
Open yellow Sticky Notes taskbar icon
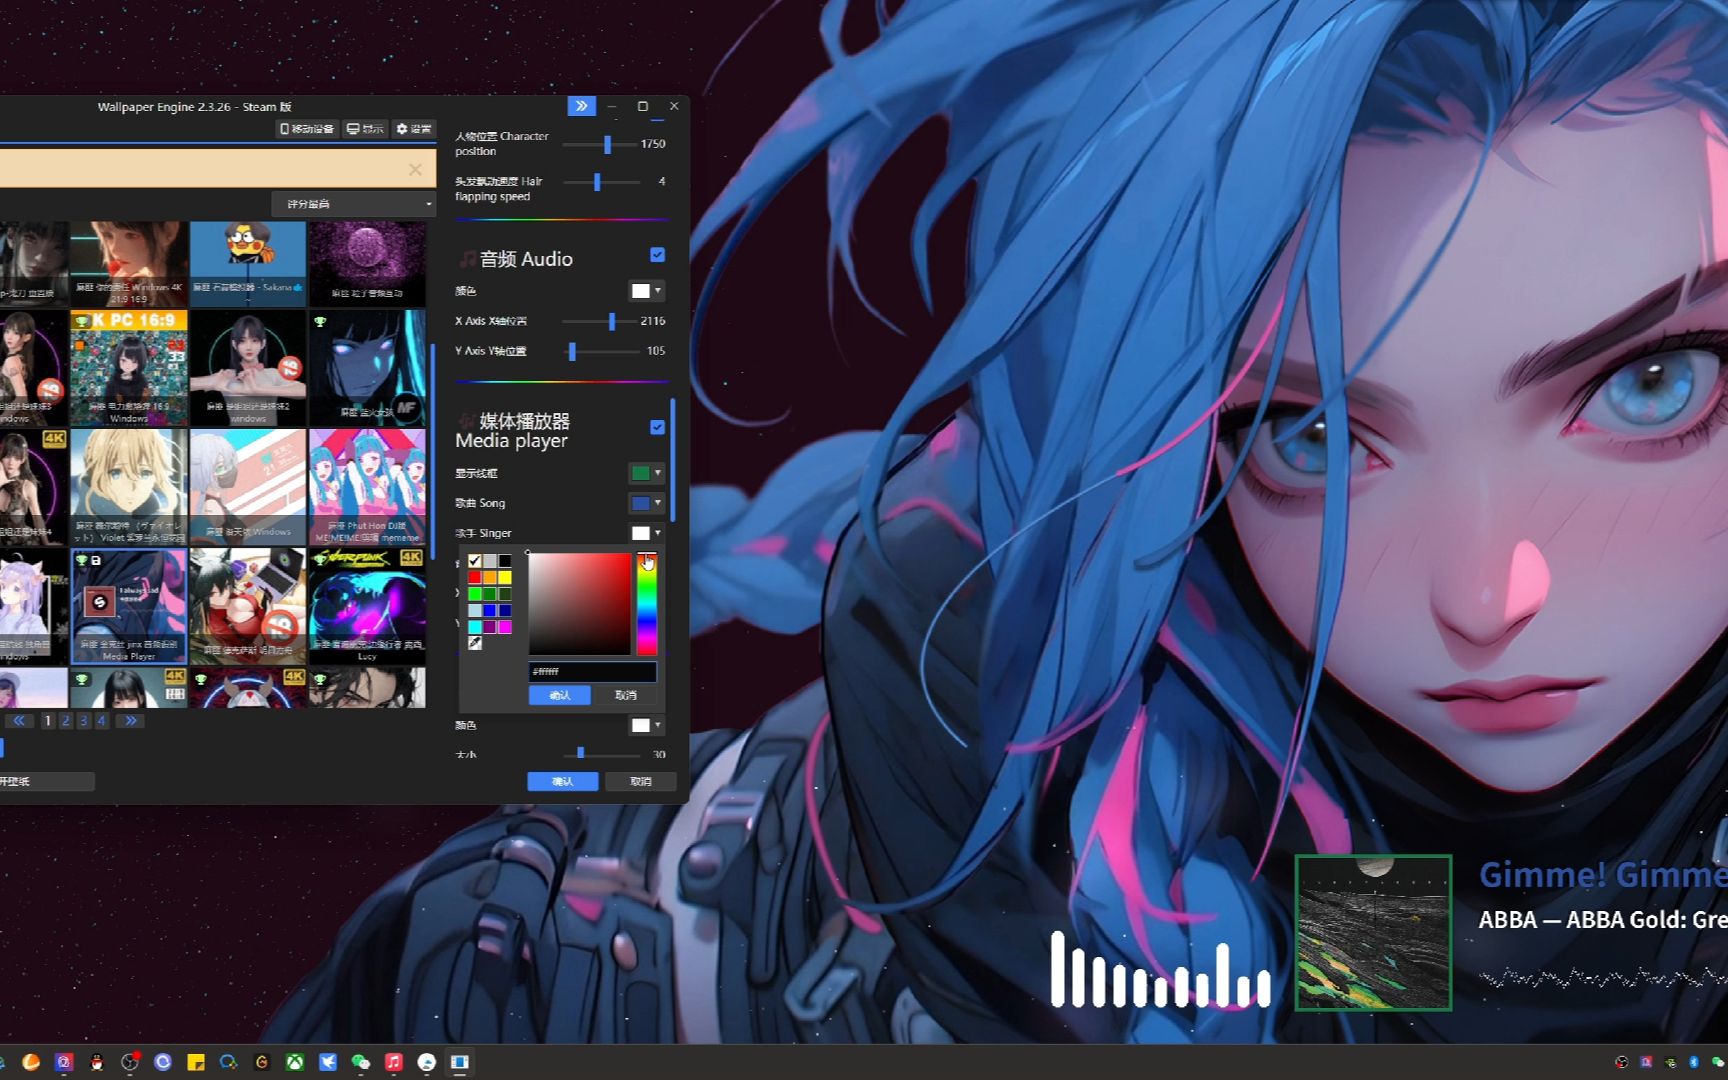196,1062
